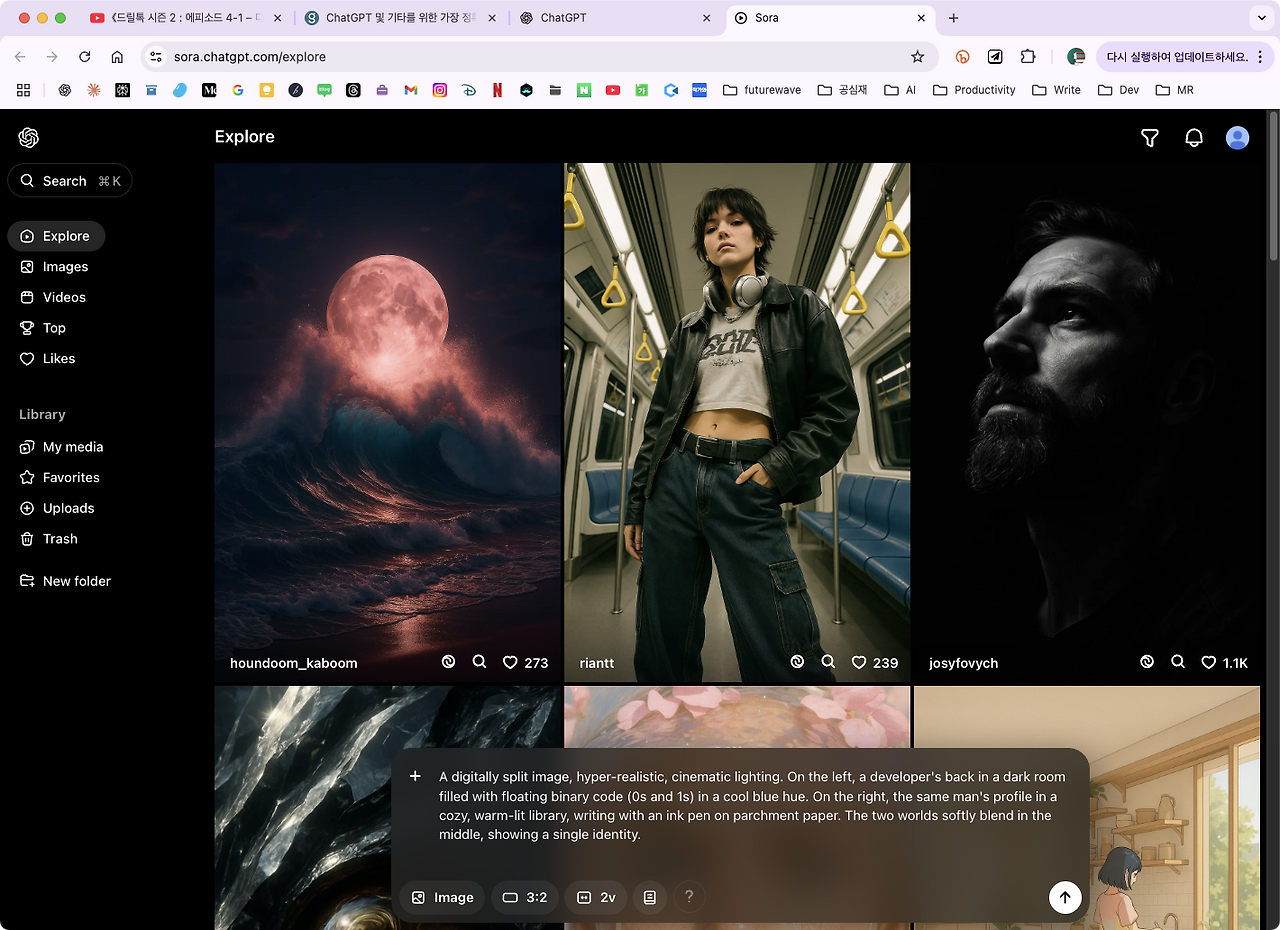
Task: Click the address bar URL
Action: tap(250, 57)
